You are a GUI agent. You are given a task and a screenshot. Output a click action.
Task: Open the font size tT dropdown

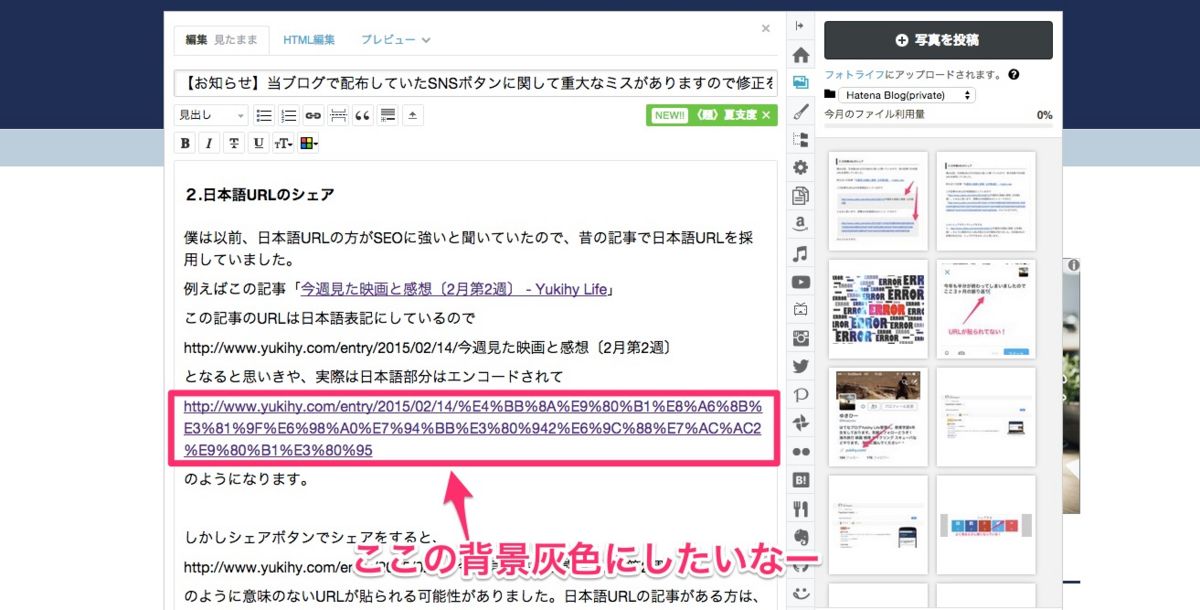tap(283, 143)
